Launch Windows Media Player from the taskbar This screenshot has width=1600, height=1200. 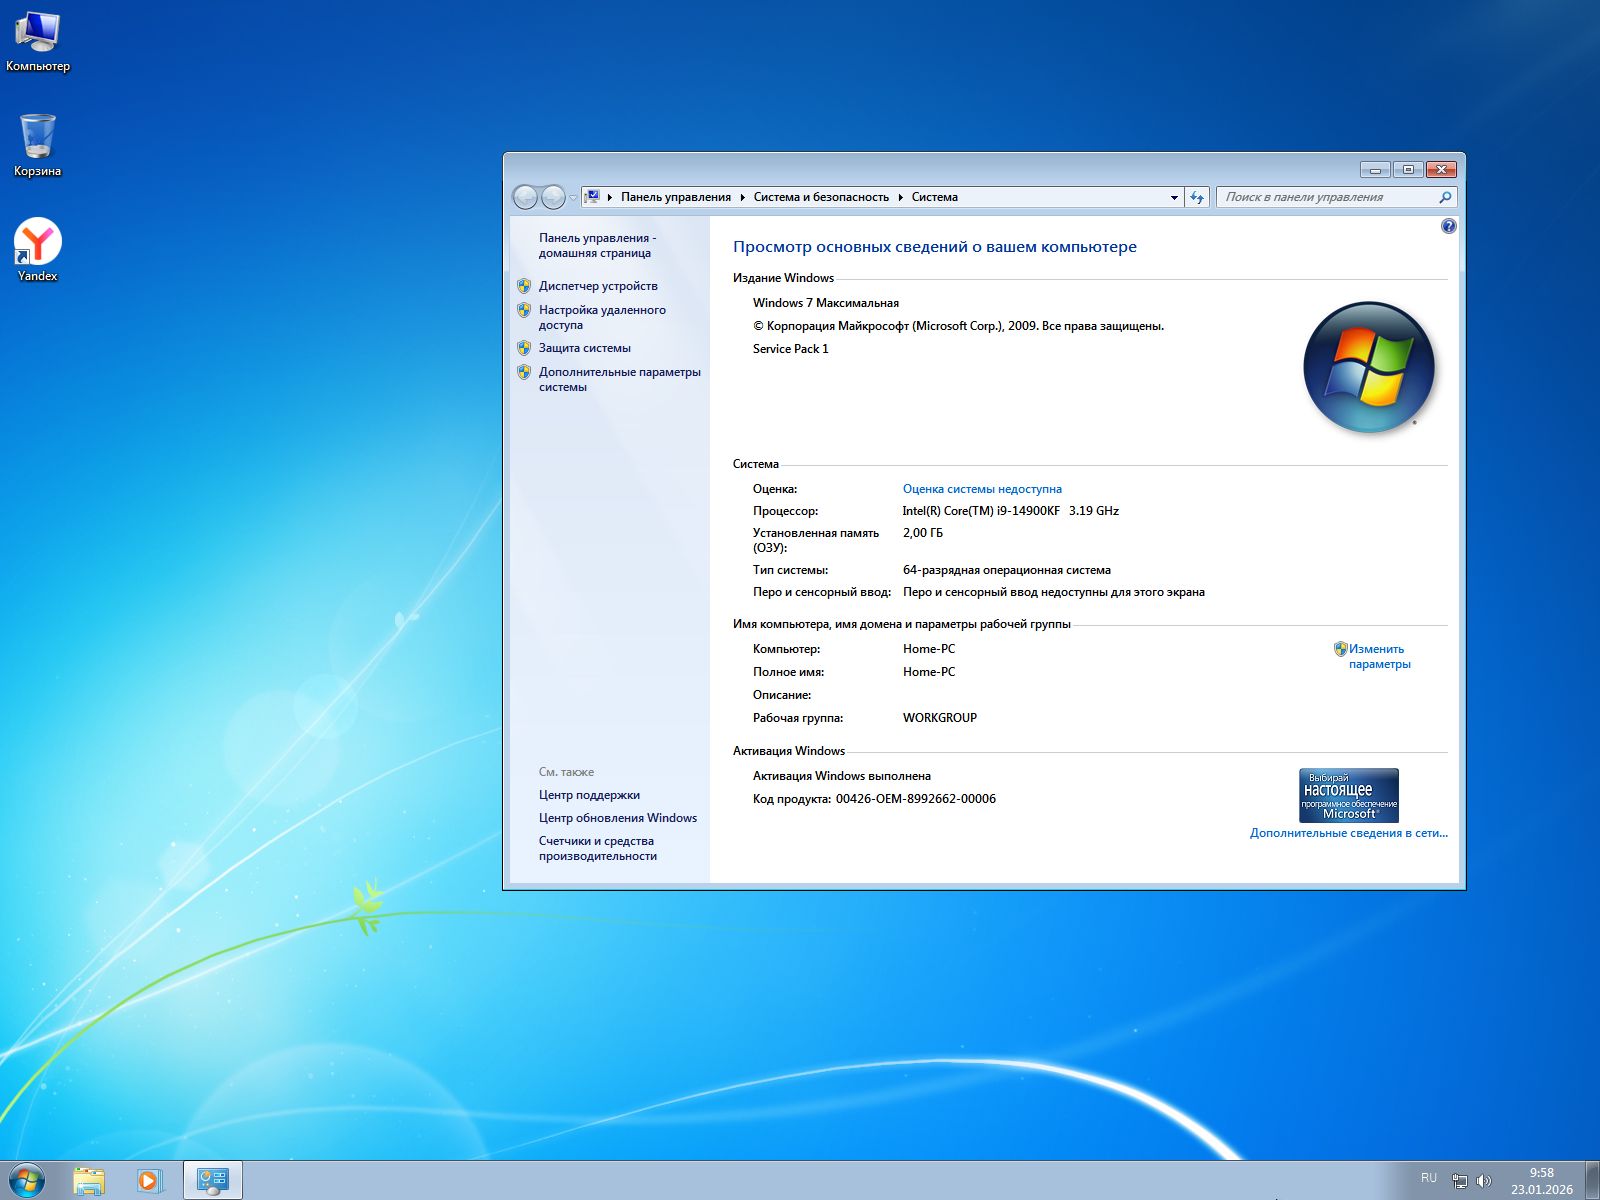point(148,1180)
